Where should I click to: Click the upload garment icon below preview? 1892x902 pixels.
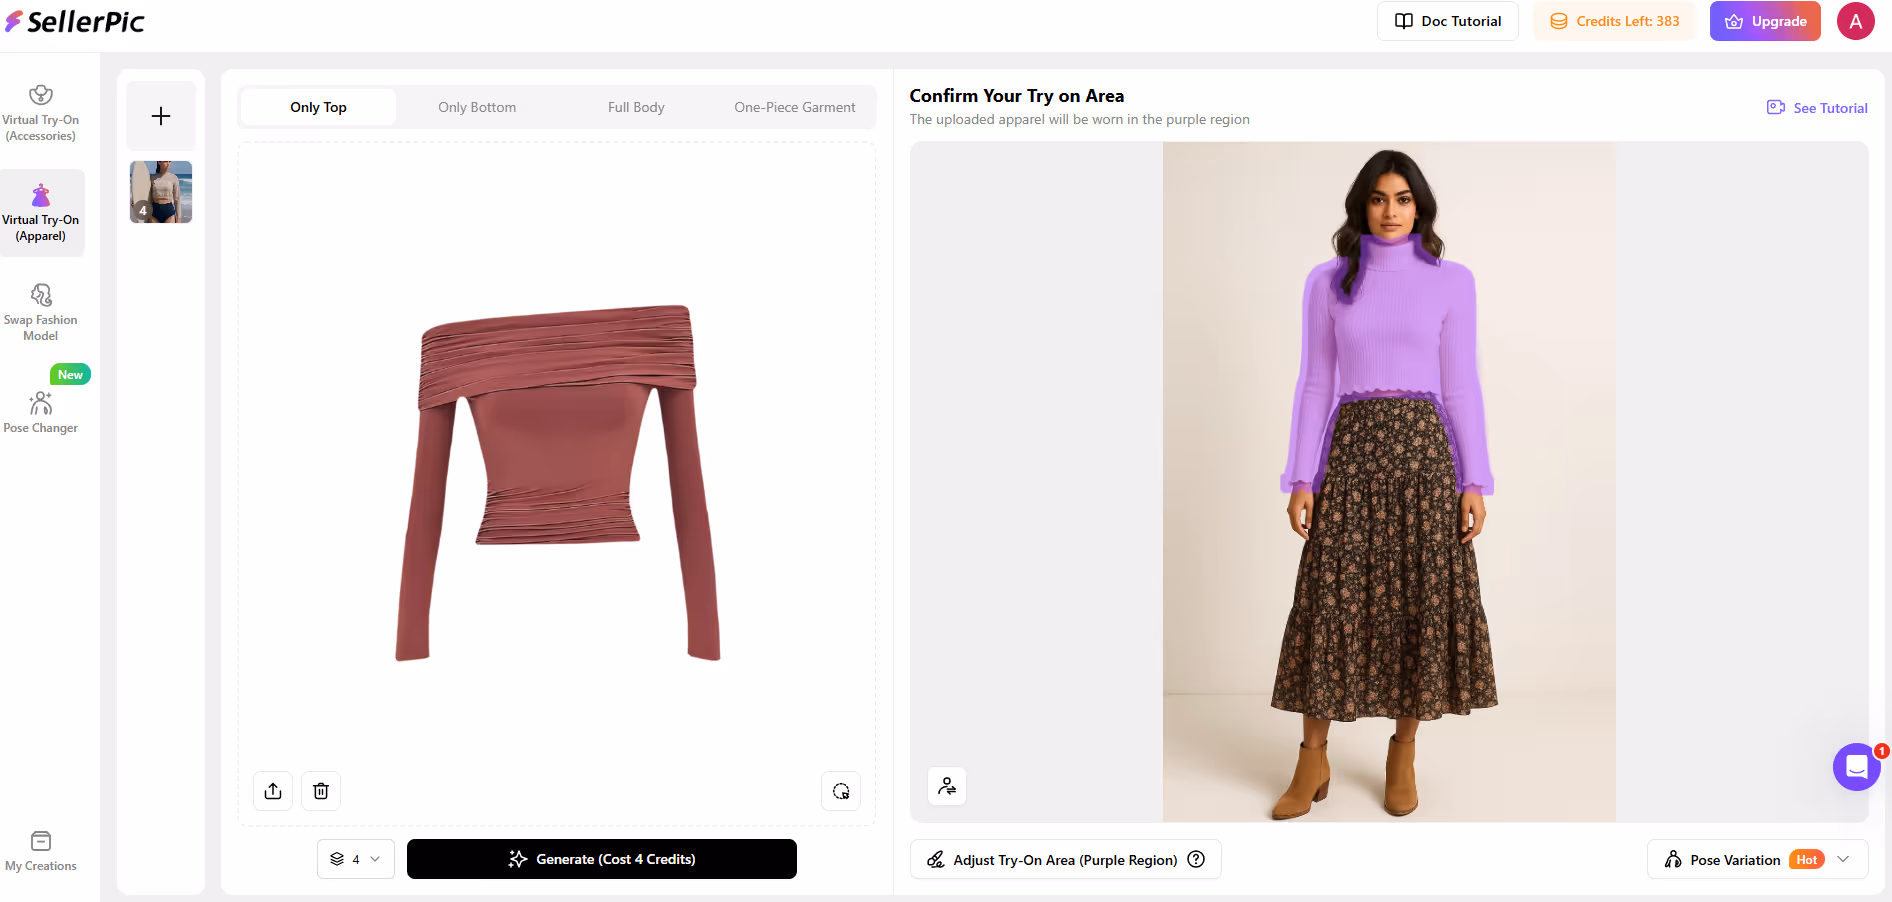coord(273,791)
